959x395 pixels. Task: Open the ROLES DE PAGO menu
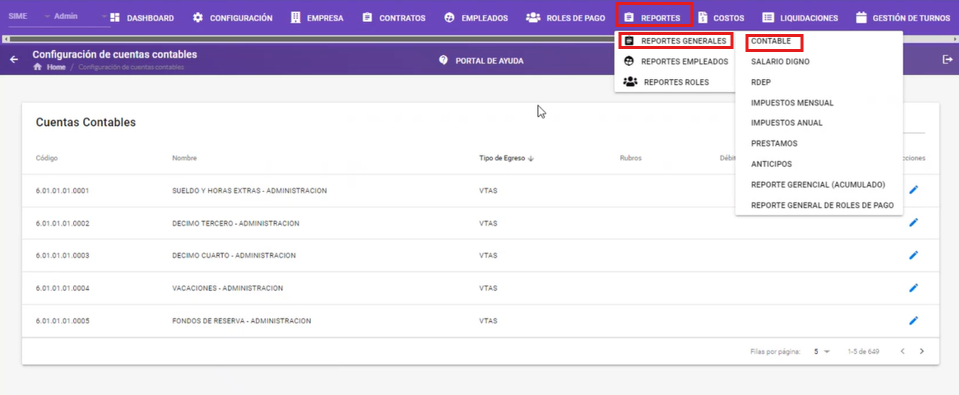566,18
